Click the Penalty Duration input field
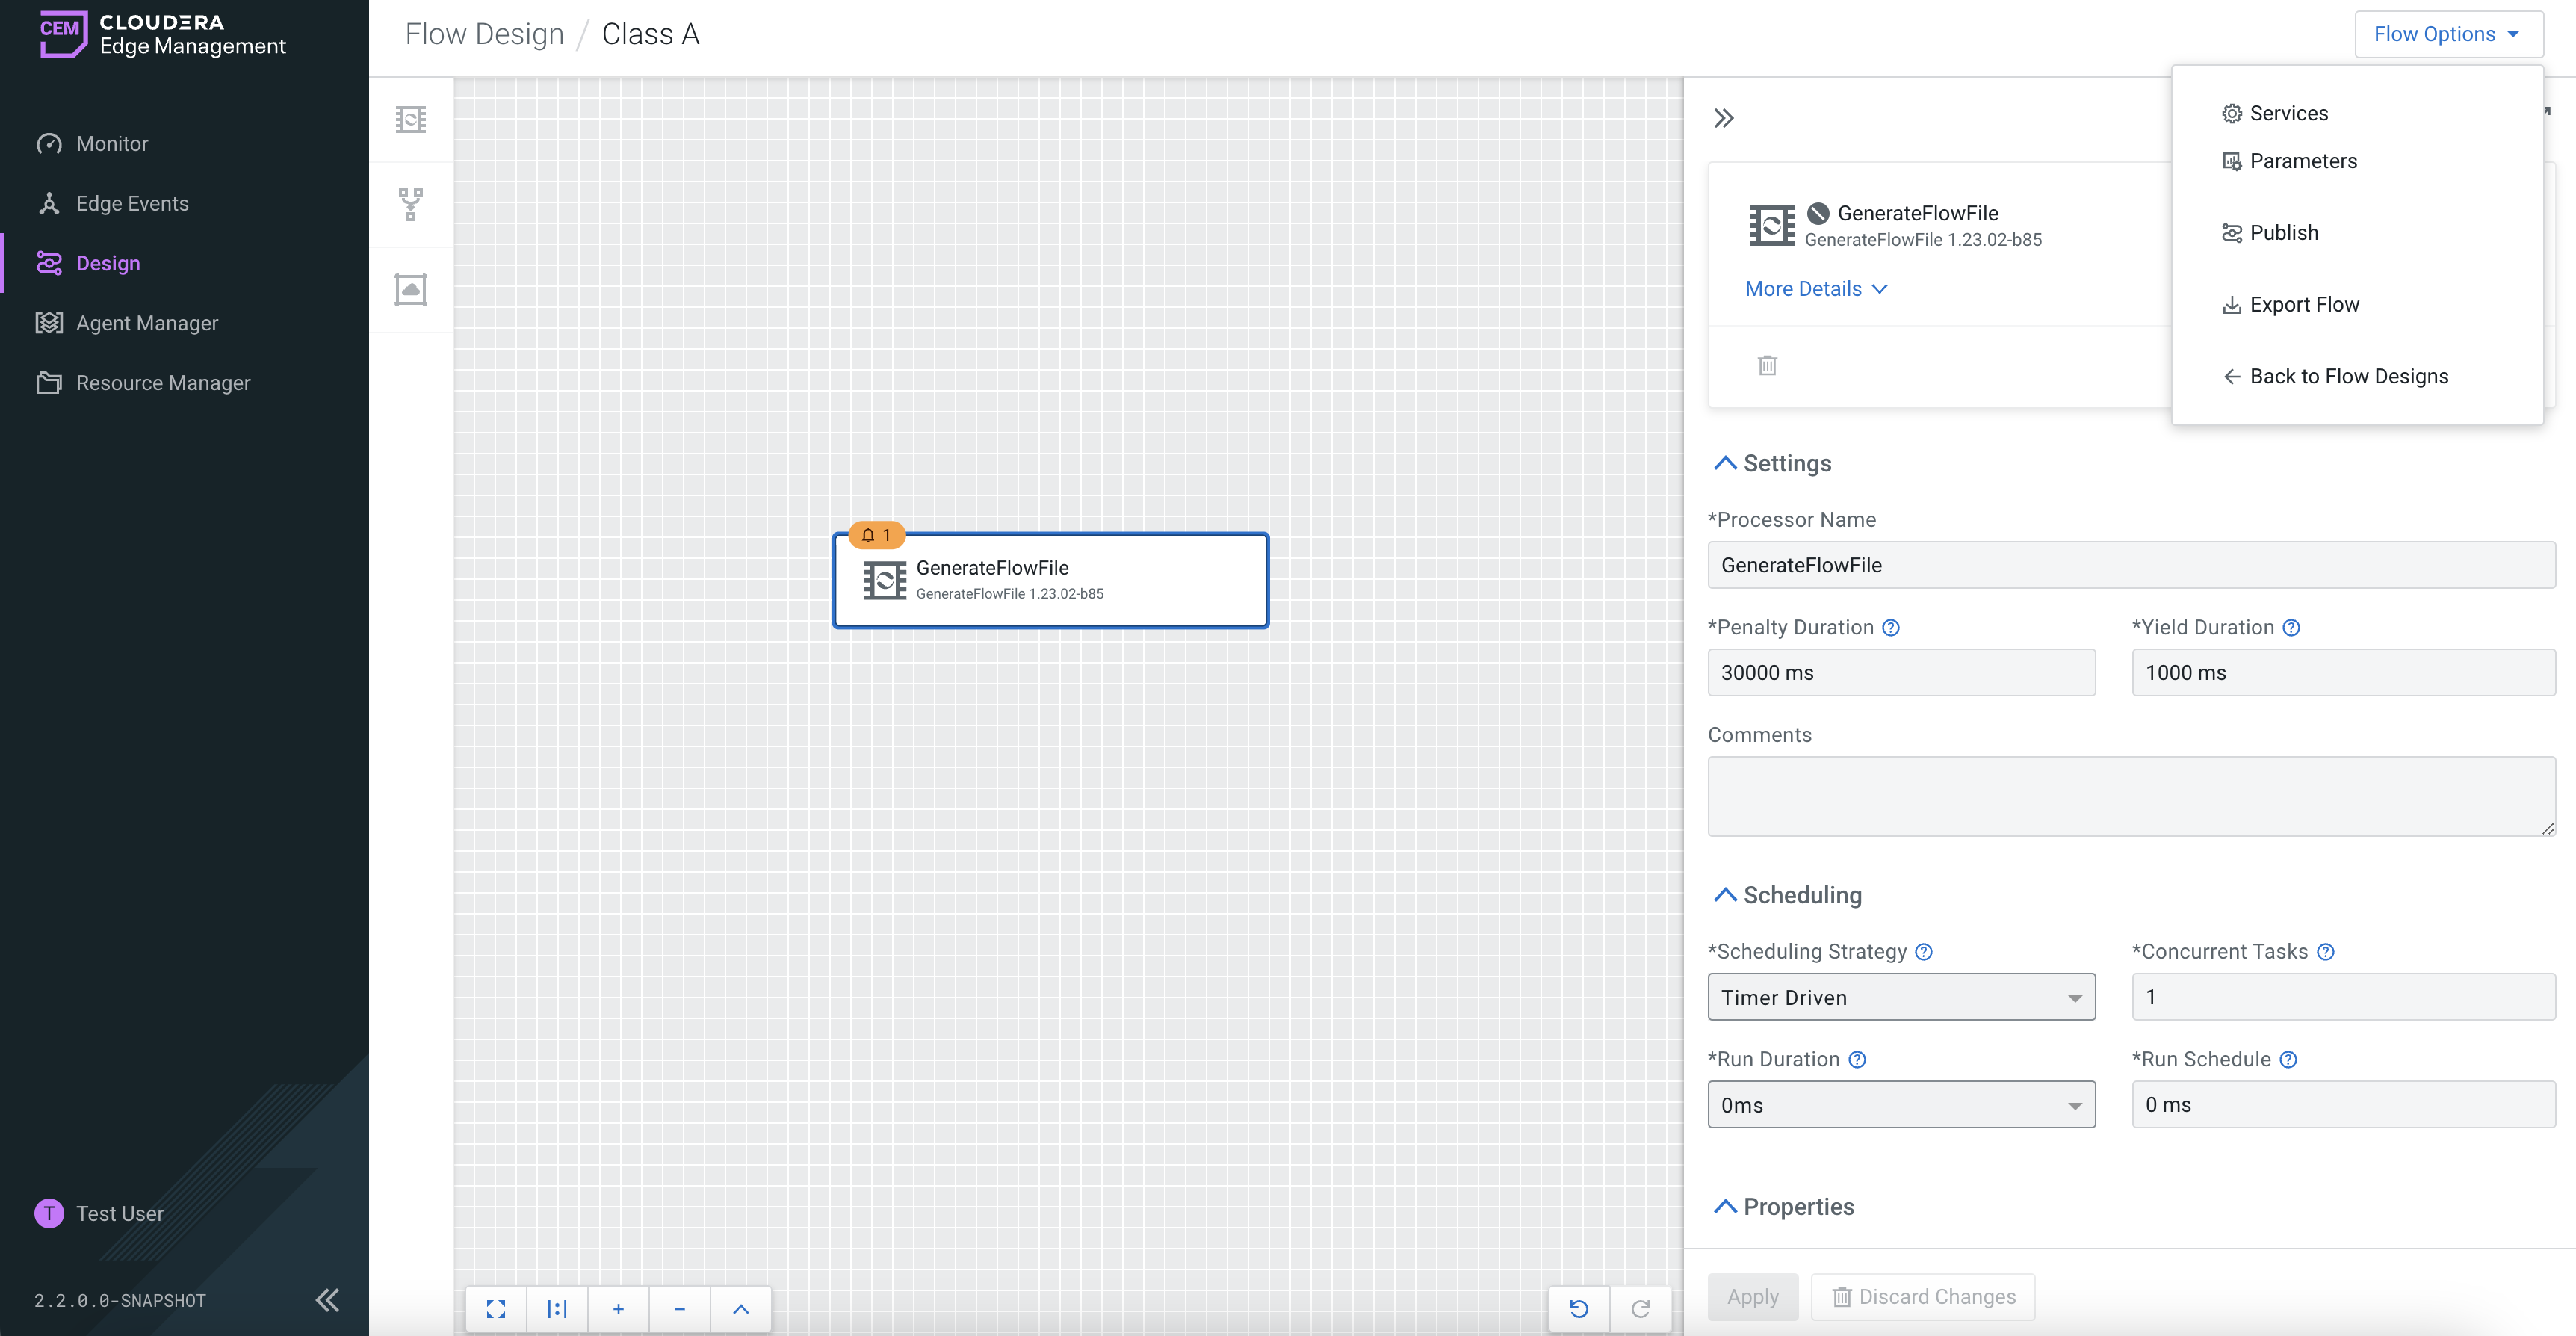Image resolution: width=2576 pixels, height=1336 pixels. pyautogui.click(x=1901, y=673)
